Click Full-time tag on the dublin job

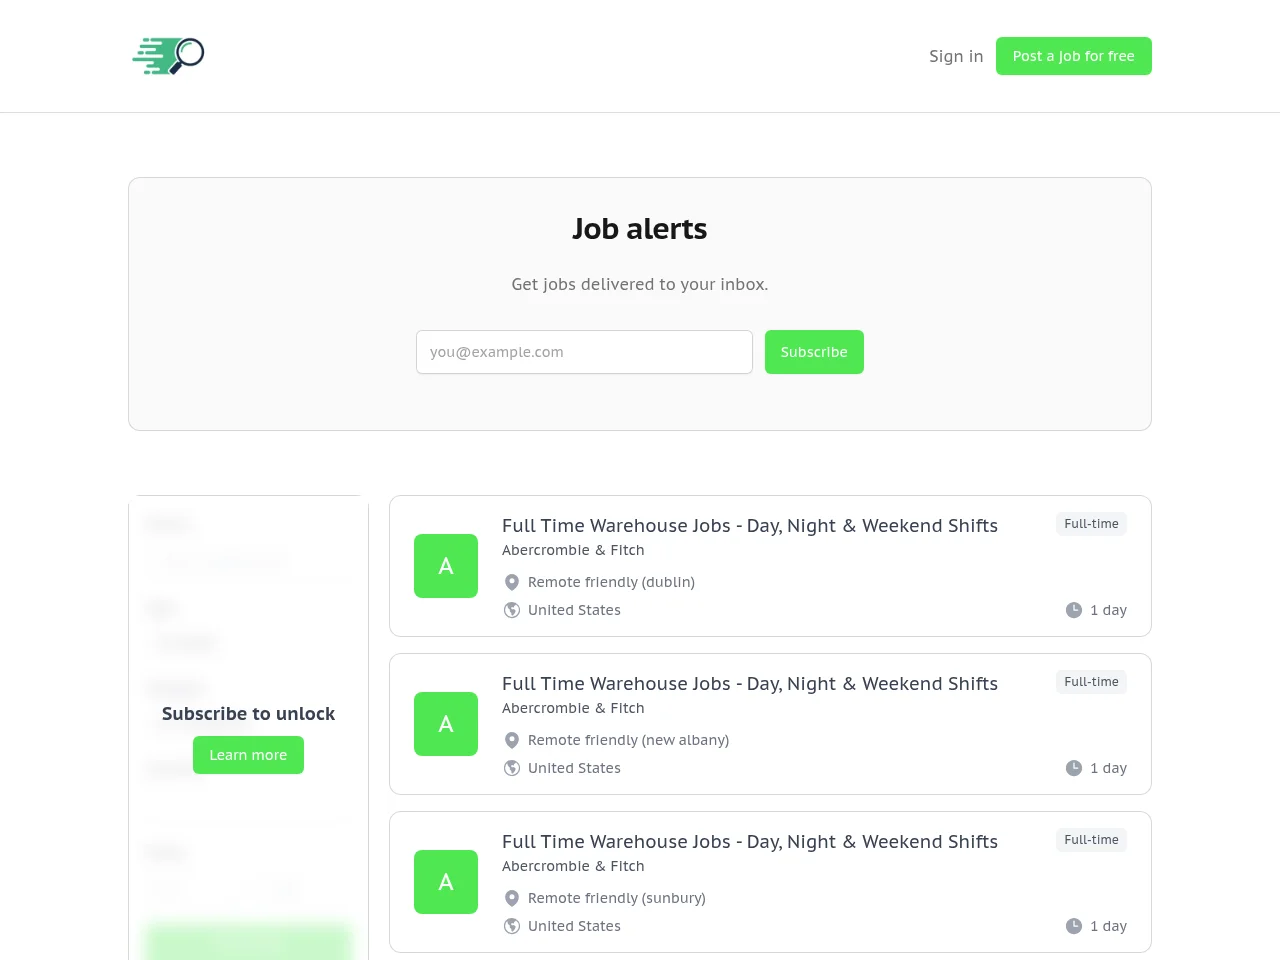tap(1091, 524)
